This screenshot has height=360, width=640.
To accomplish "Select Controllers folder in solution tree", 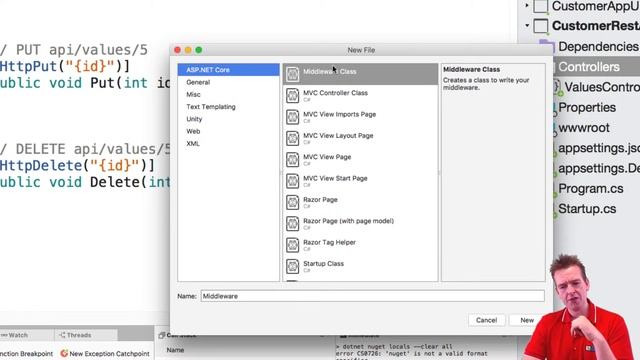I will coord(589,67).
